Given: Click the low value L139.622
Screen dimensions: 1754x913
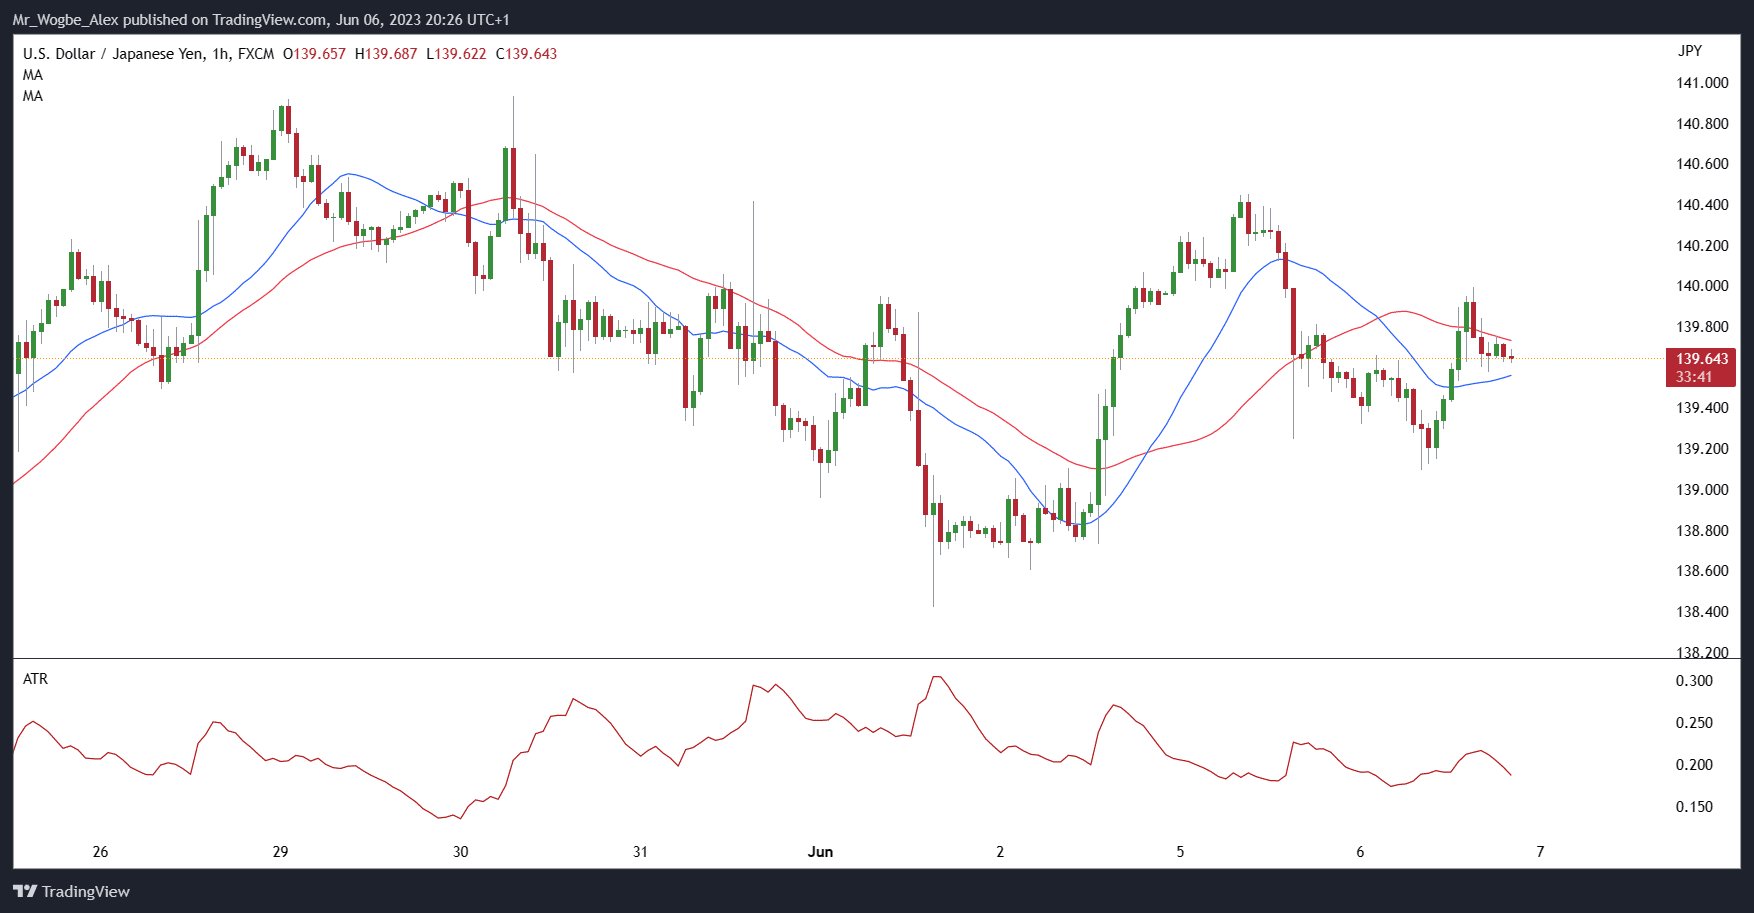Looking at the screenshot, I should click(x=456, y=54).
